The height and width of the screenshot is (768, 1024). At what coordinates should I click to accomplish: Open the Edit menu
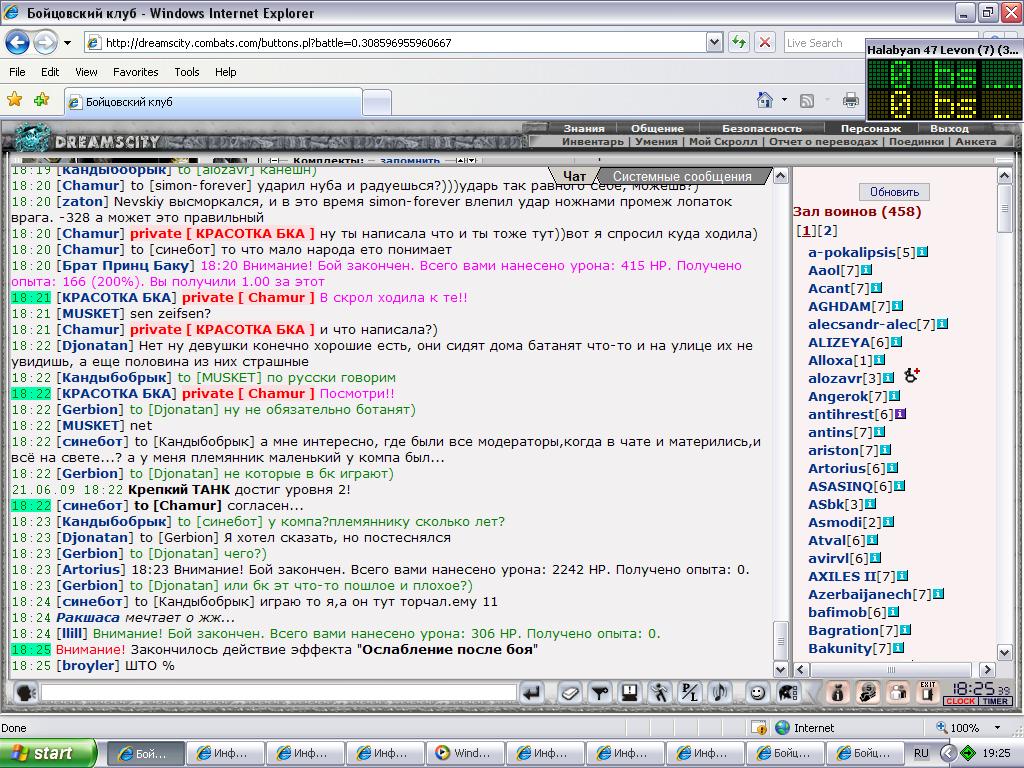coord(50,72)
